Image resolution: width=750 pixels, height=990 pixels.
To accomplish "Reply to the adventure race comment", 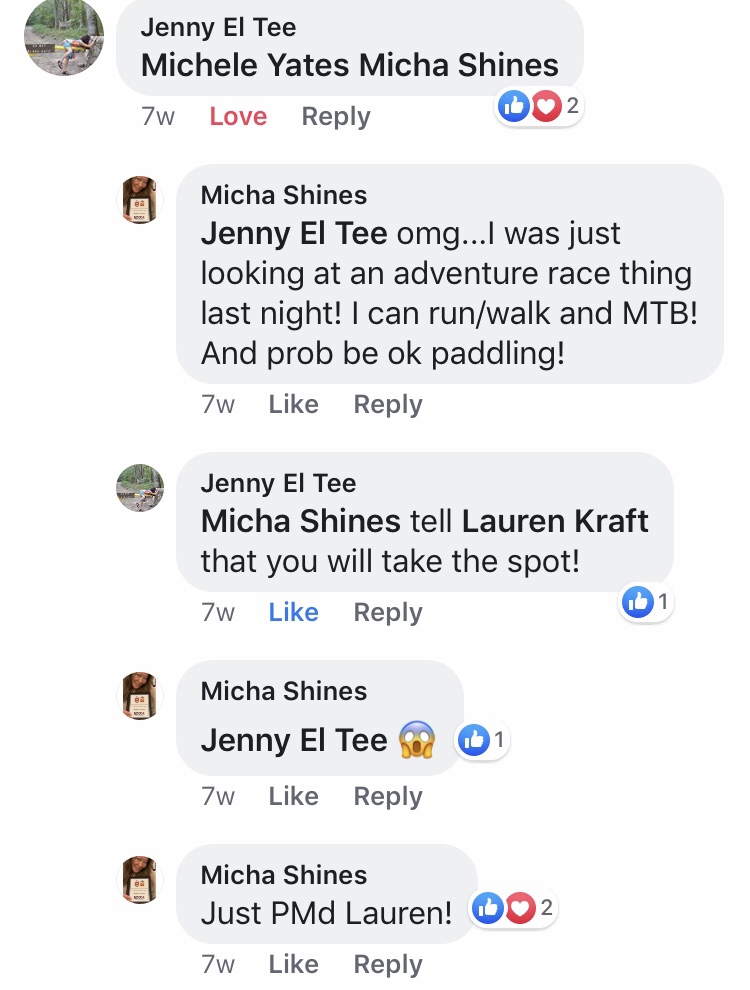I will 388,405.
